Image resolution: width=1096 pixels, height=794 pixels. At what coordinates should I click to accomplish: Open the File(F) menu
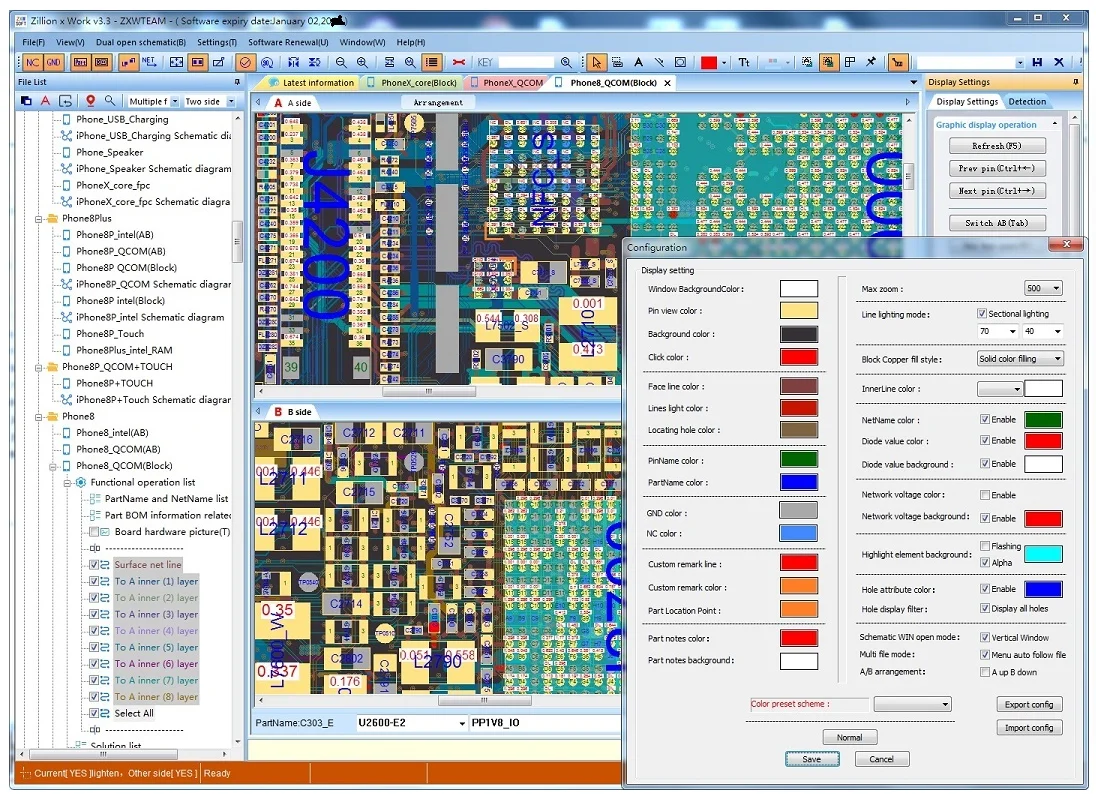(x=33, y=42)
